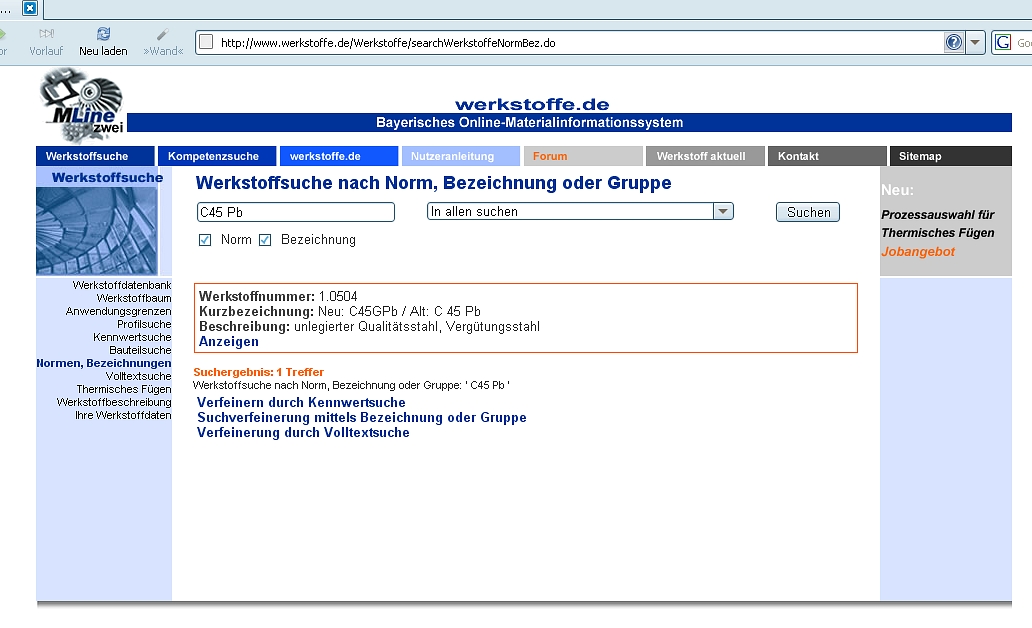Image resolution: width=1032 pixels, height=628 pixels.
Task: Click the 'Kurzbezeichnung' result line
Action: (x=340, y=311)
